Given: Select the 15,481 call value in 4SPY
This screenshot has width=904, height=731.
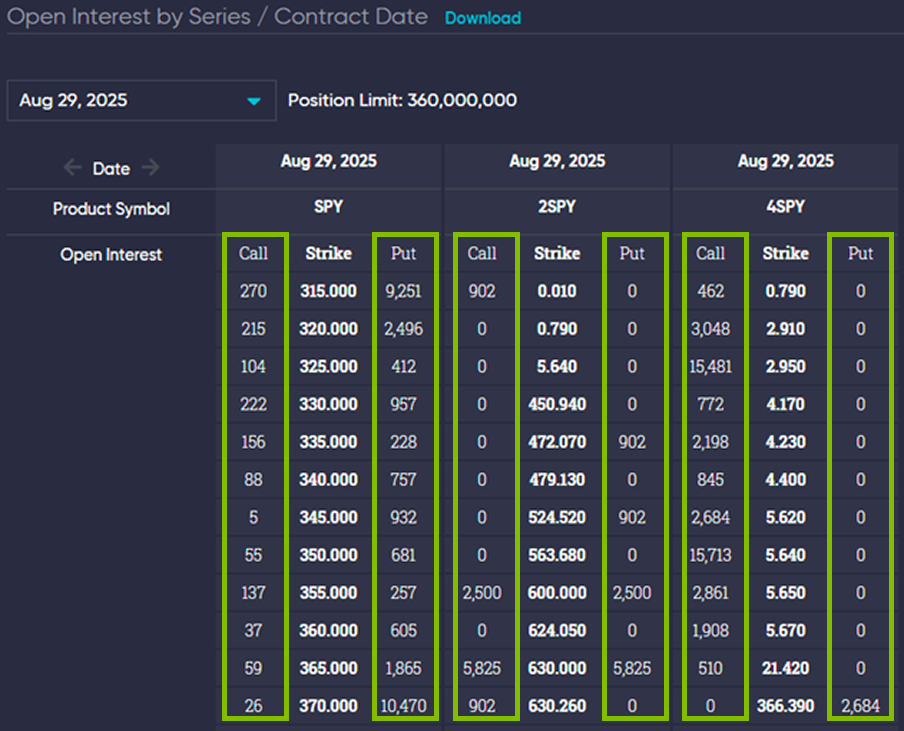Looking at the screenshot, I should click(x=710, y=366).
